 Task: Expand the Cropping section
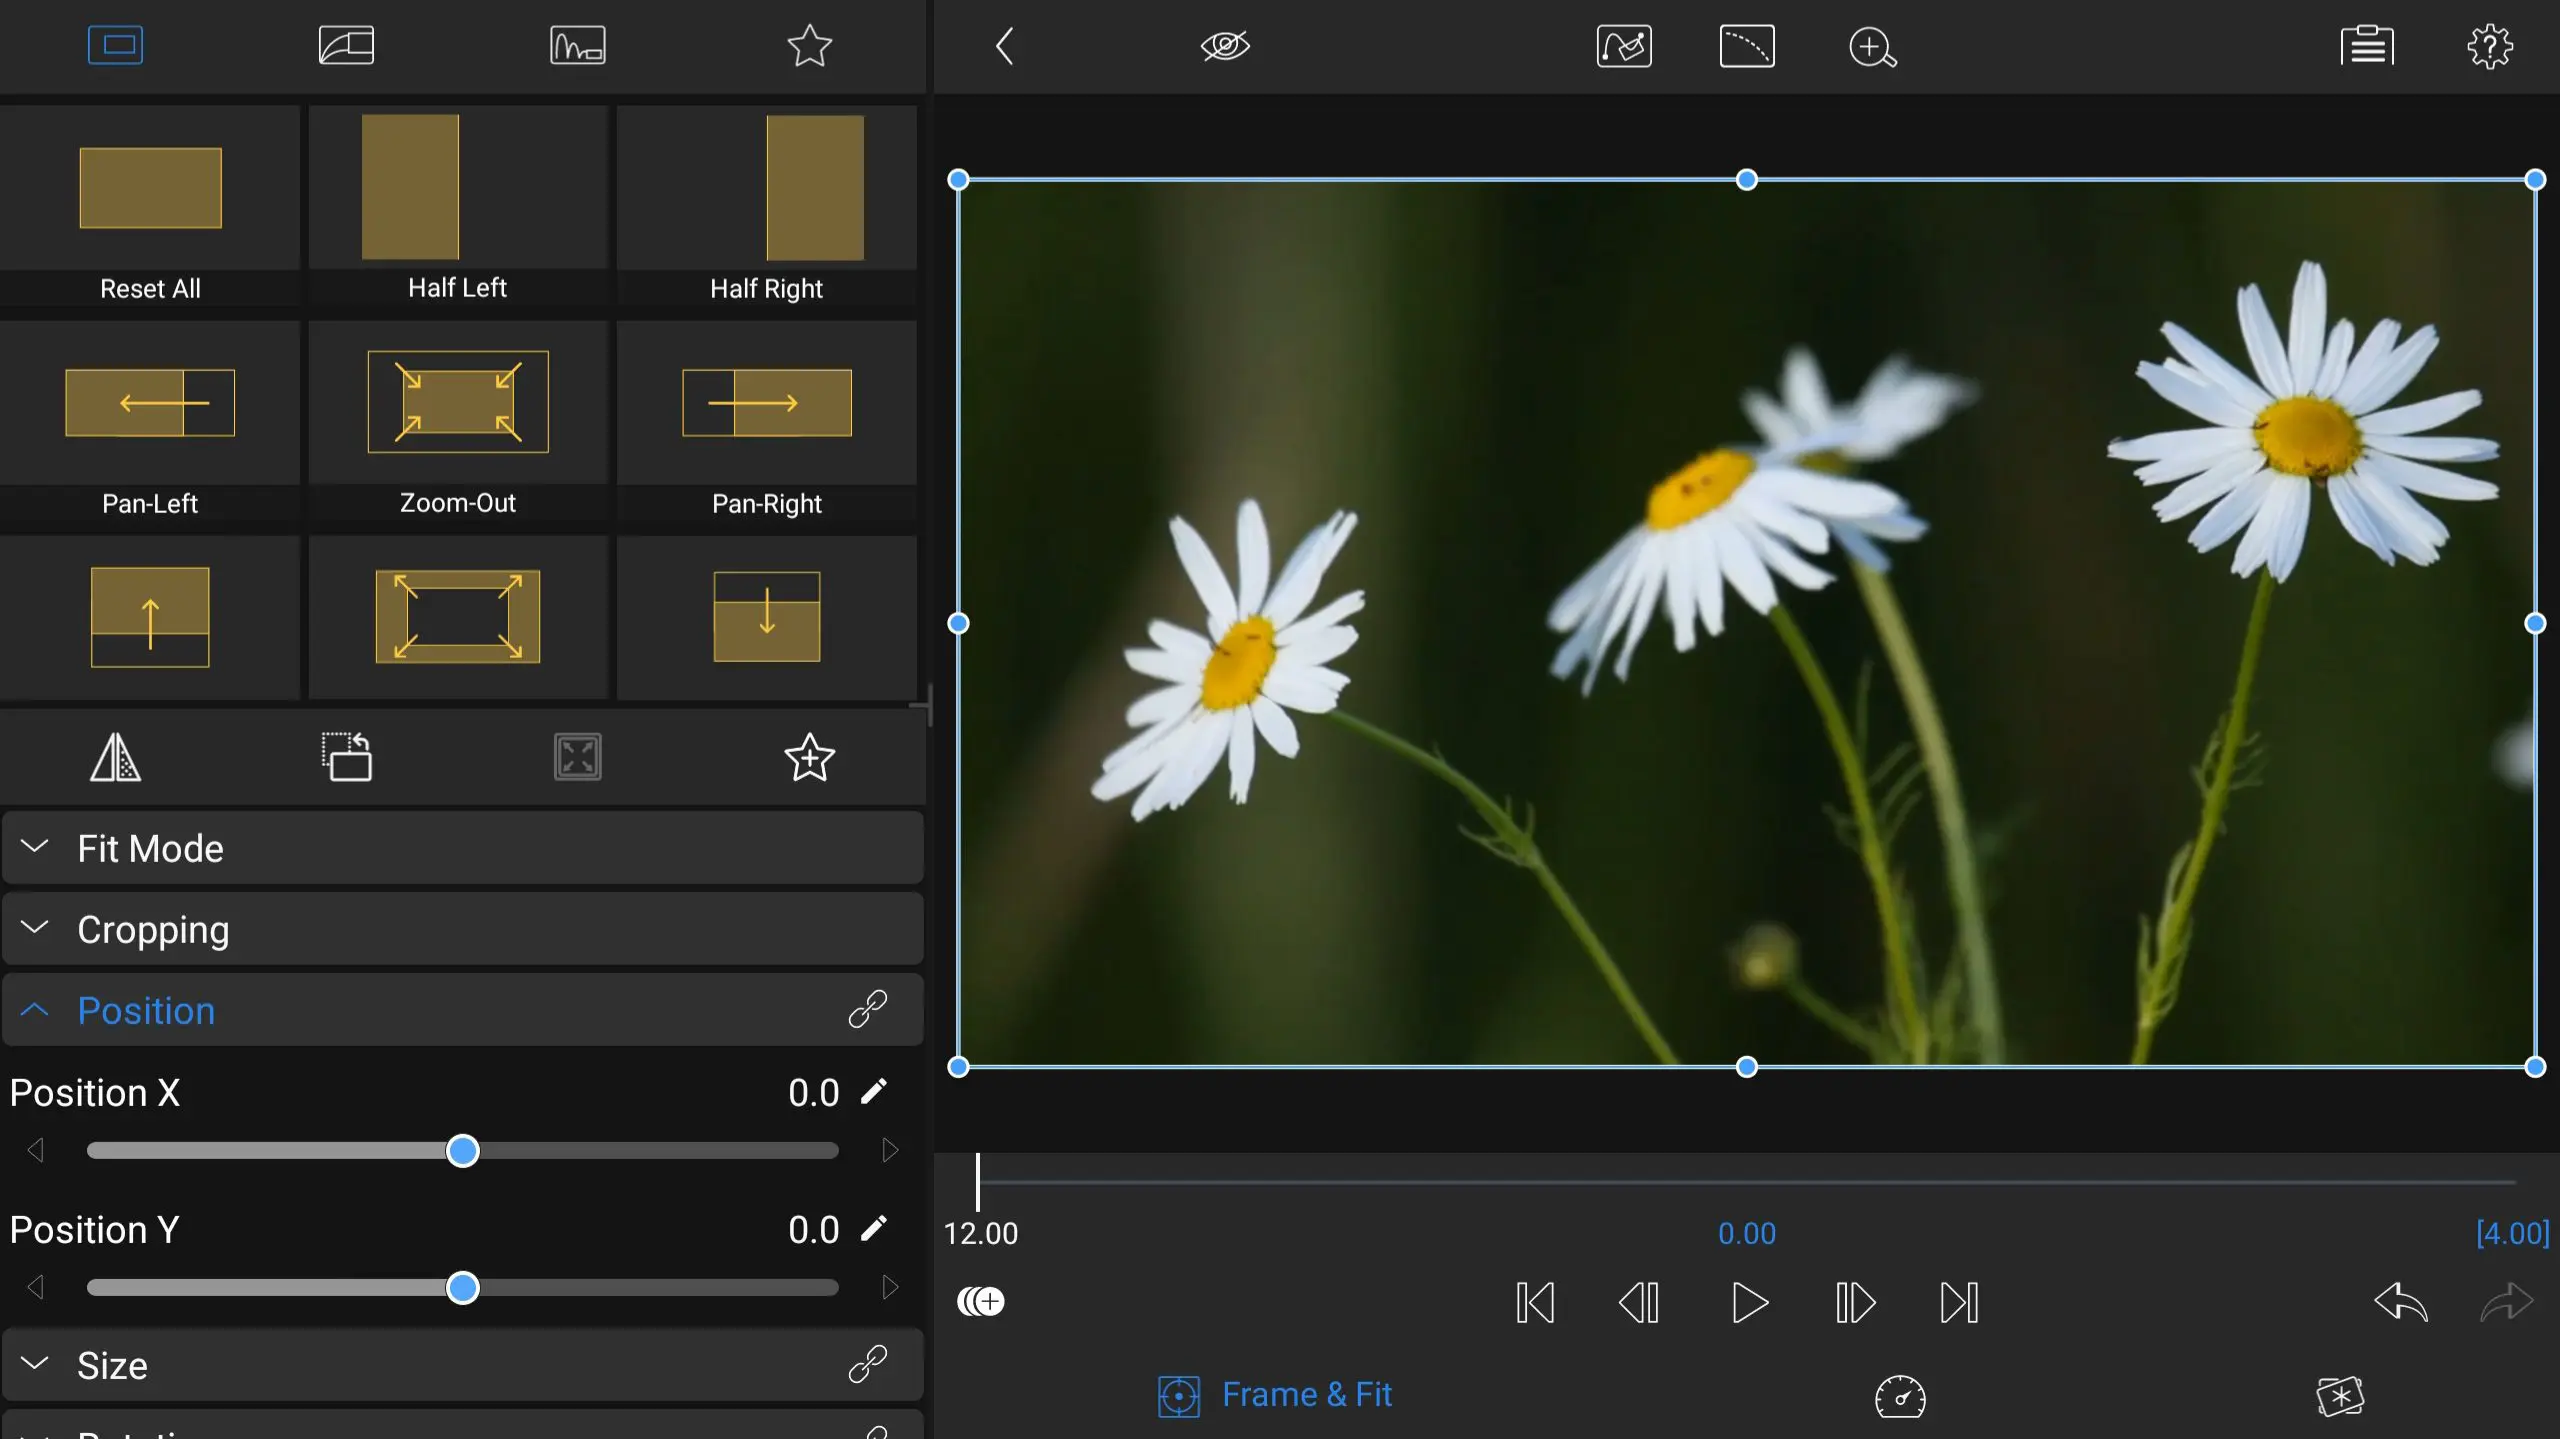pos(153,929)
